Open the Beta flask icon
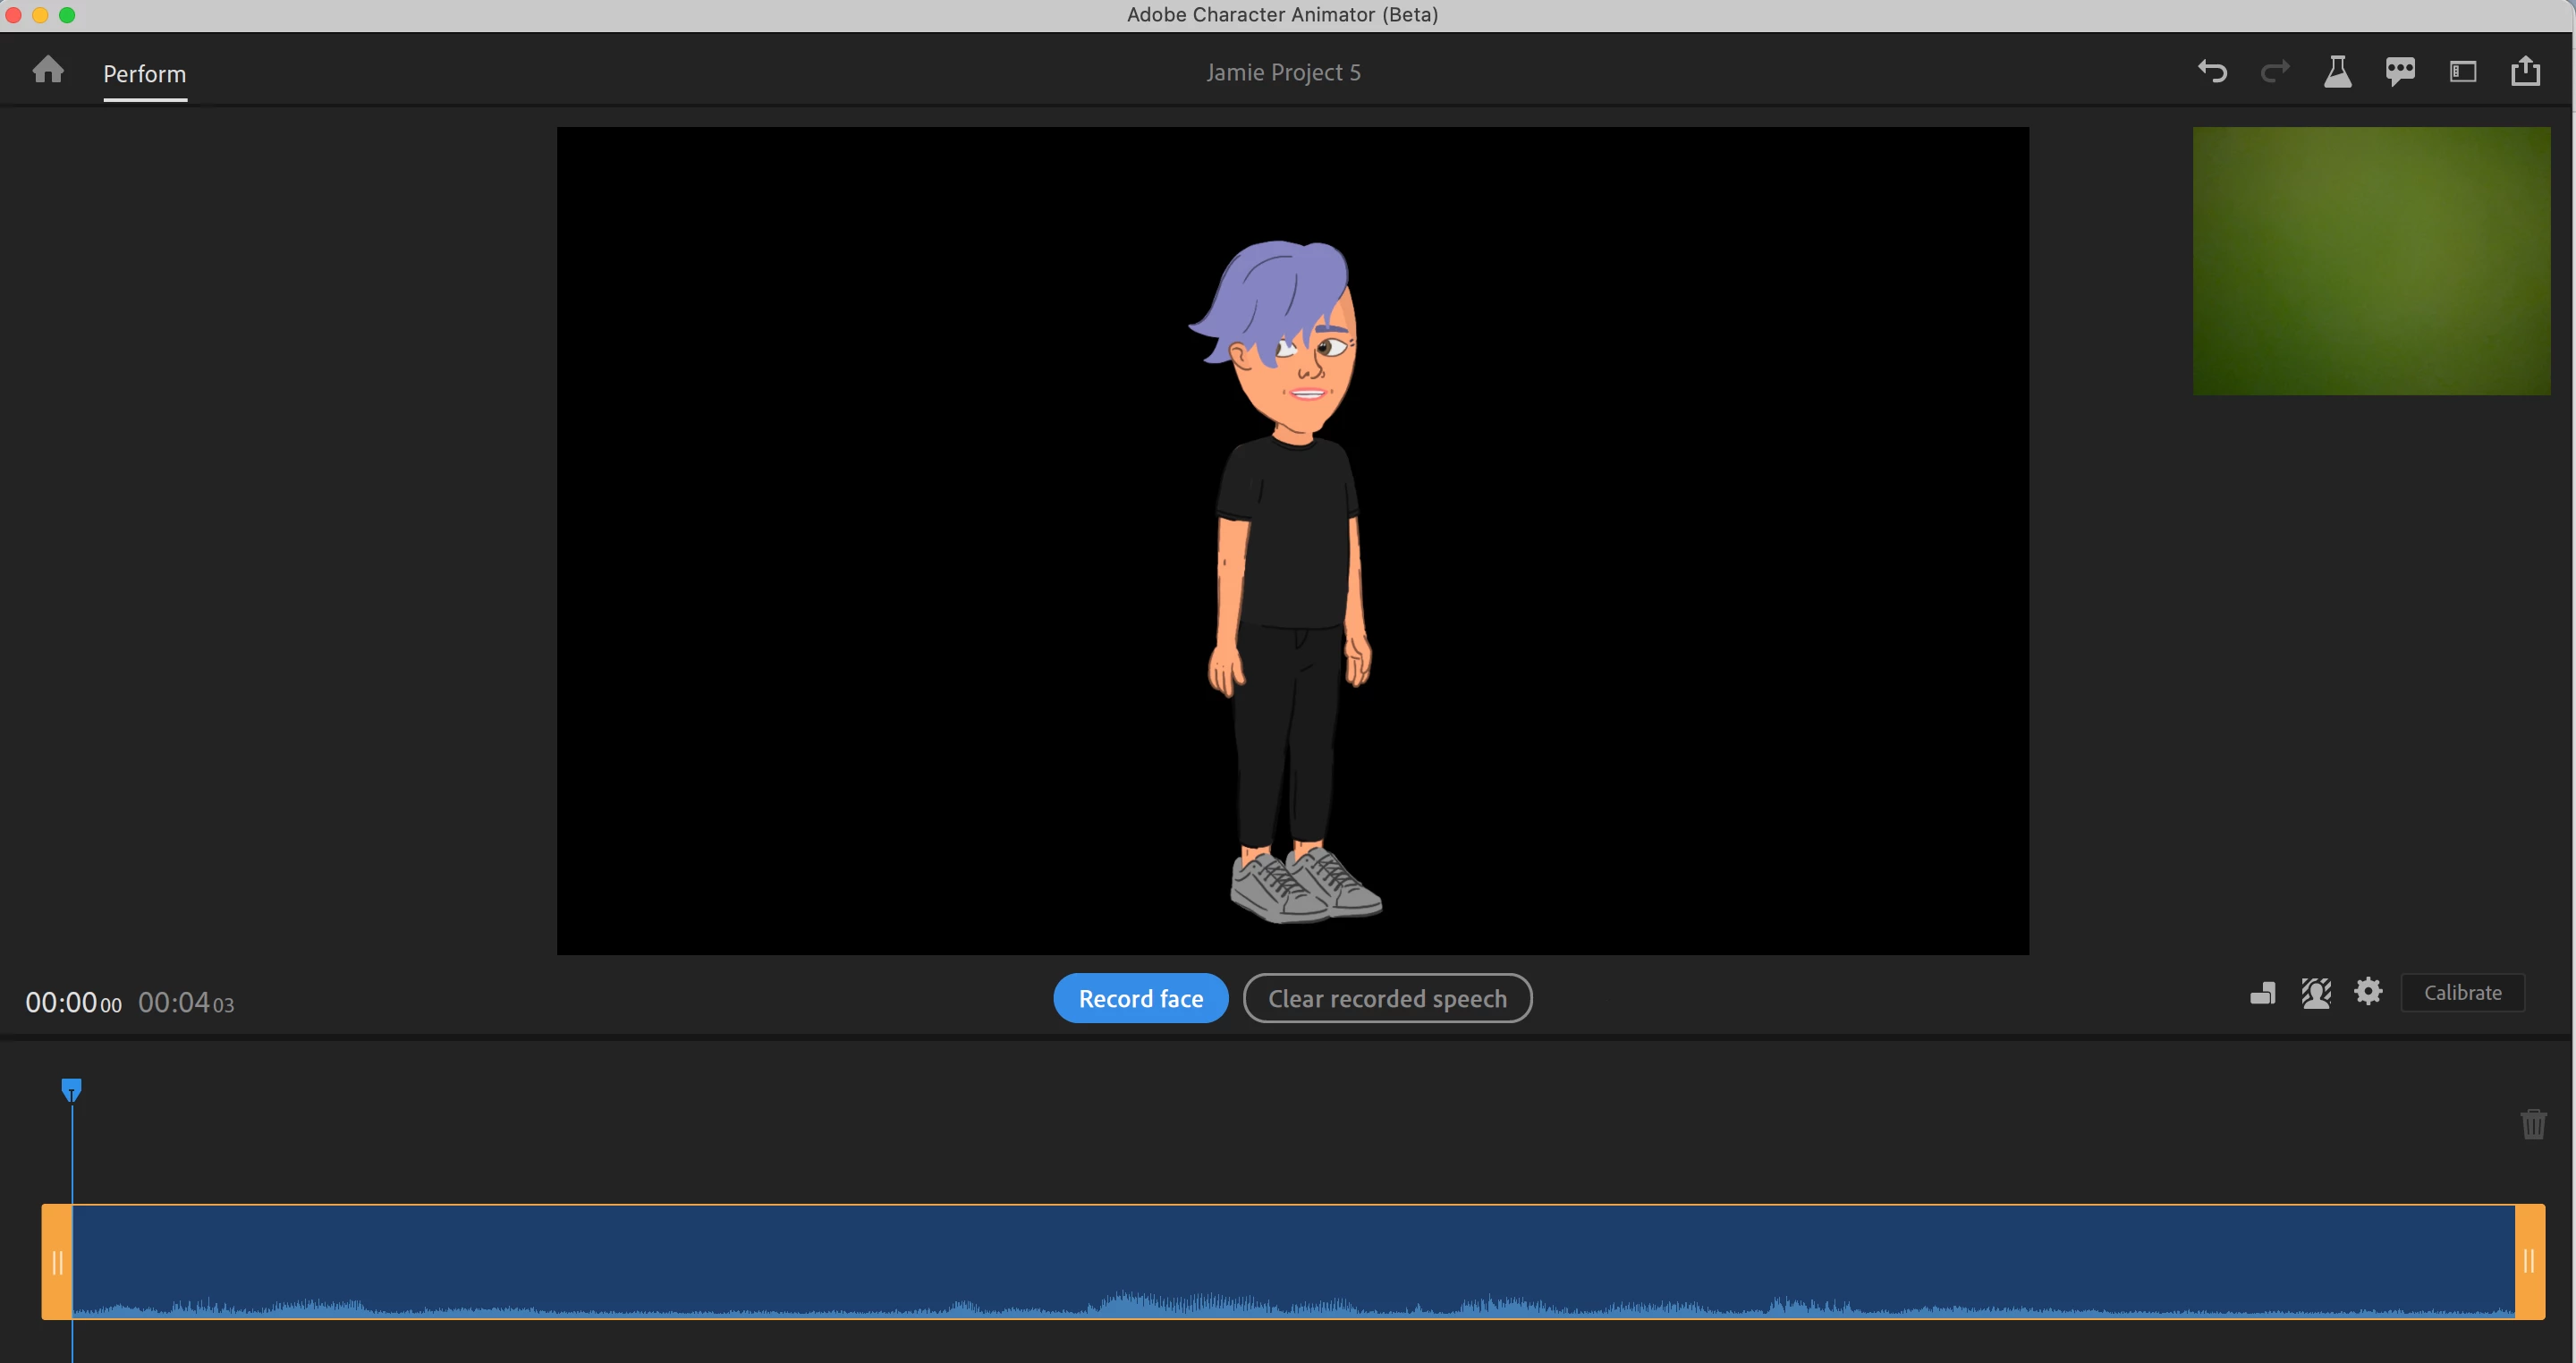 (x=2337, y=71)
